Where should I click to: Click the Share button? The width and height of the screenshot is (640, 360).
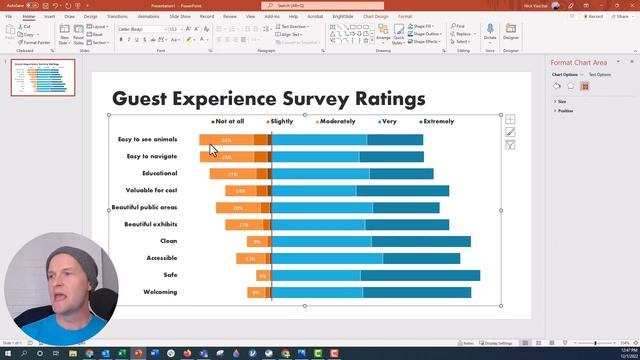[620, 16]
